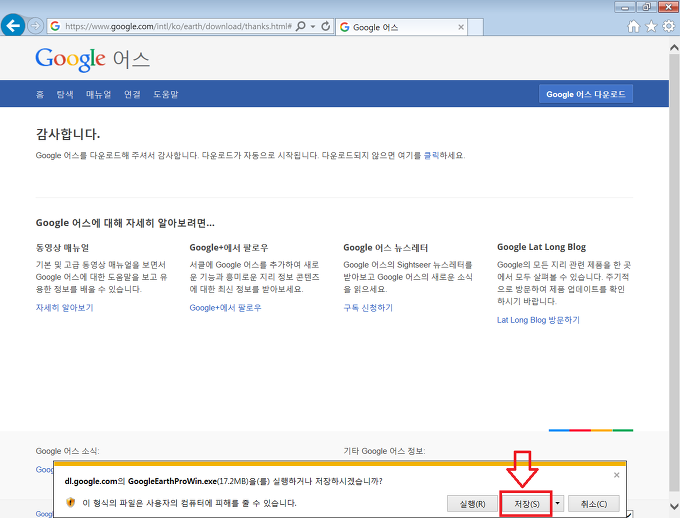Click the security shield warning icon
This screenshot has height=518, width=680.
pos(71,502)
